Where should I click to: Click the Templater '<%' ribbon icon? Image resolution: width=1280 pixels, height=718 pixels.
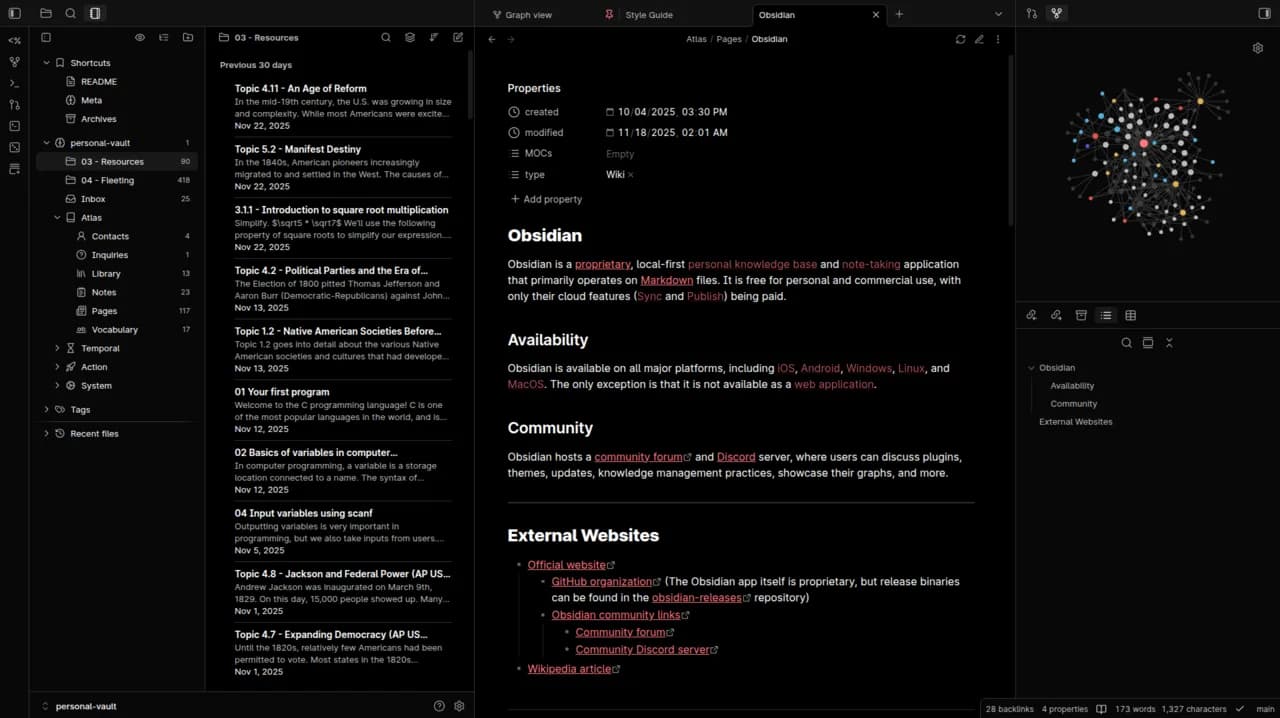click(x=14, y=40)
